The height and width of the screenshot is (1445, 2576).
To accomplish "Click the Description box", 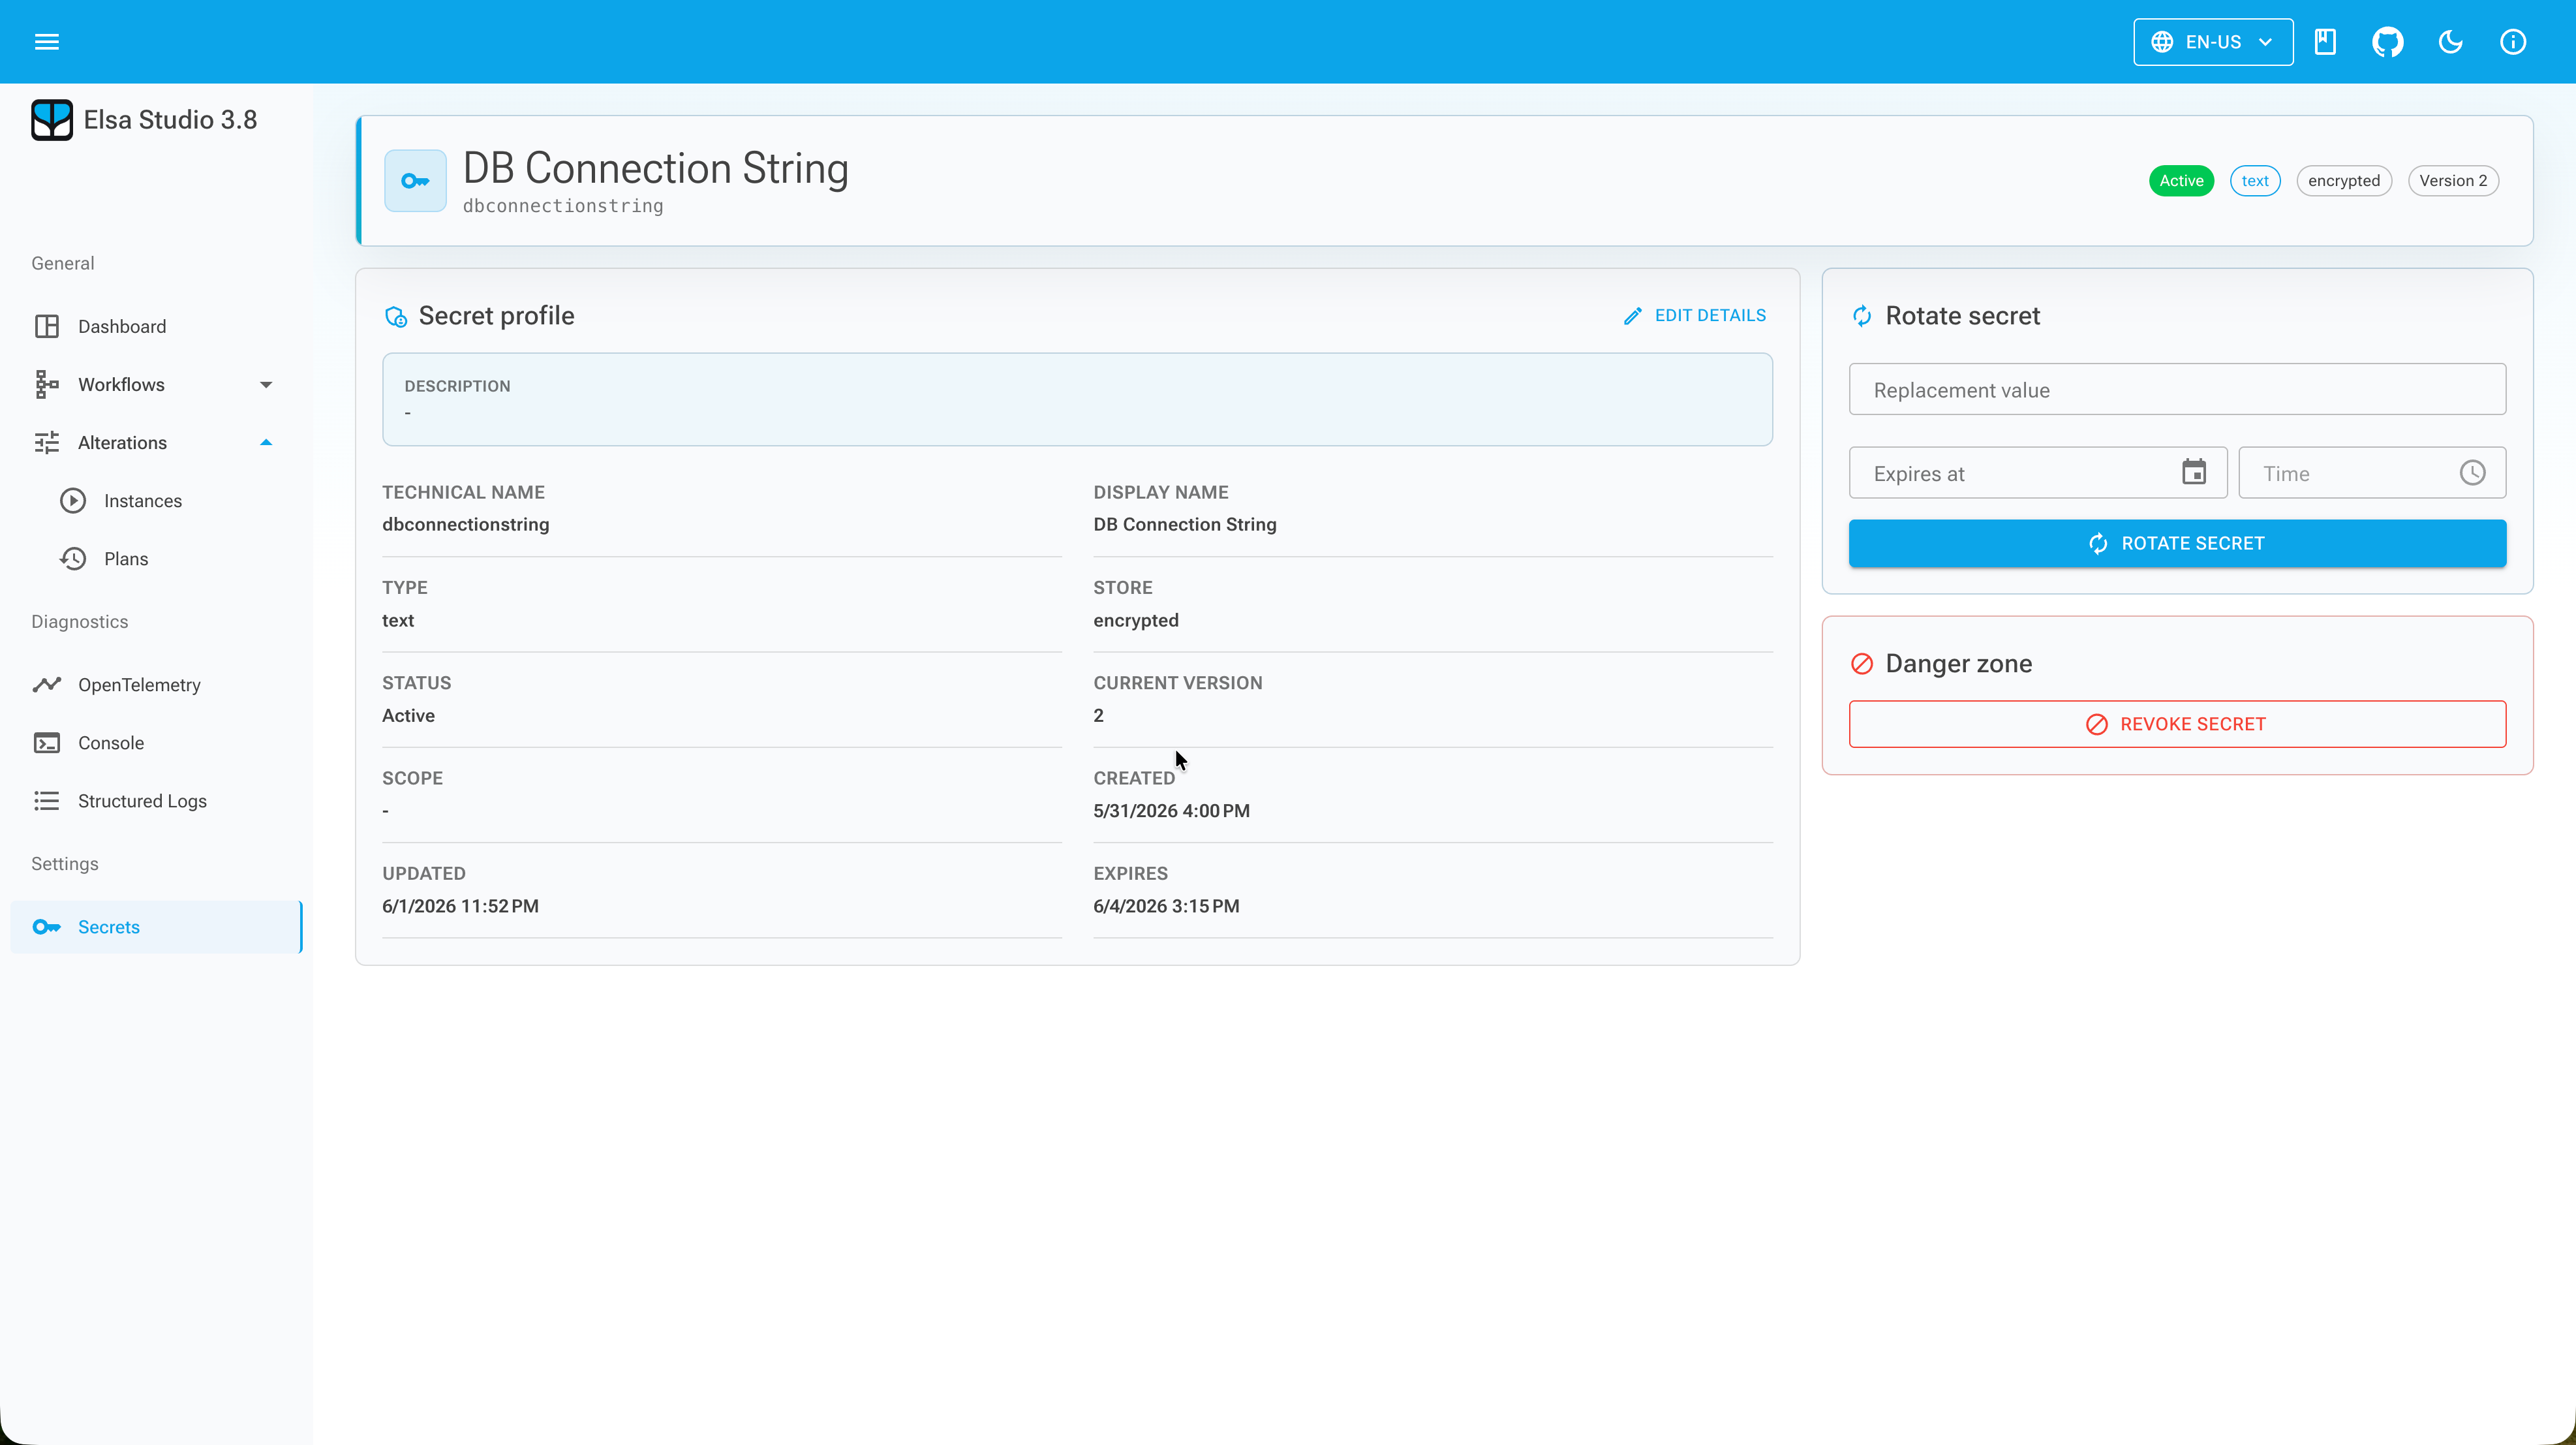I will click(x=1077, y=399).
